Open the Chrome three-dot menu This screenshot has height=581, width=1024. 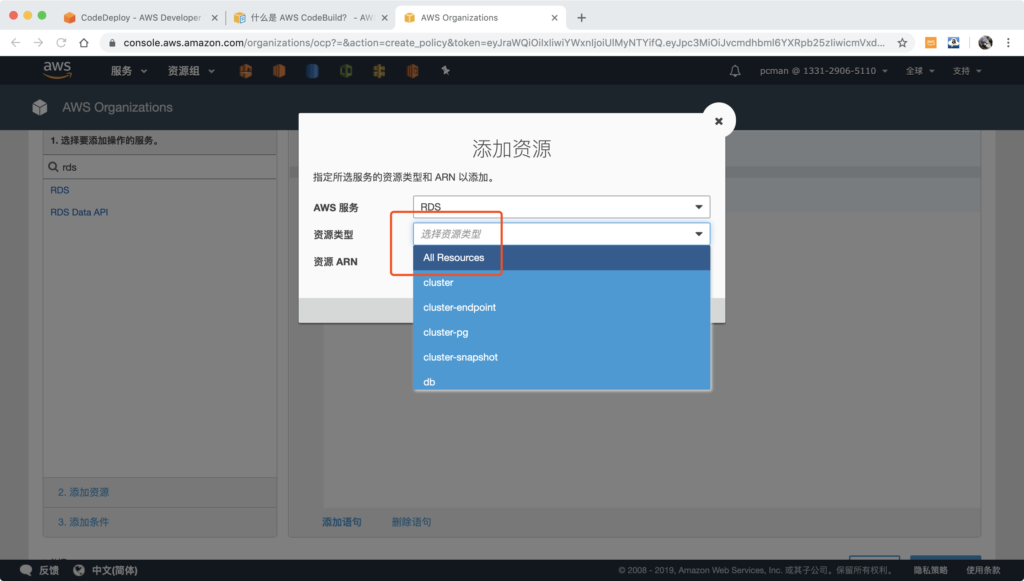(x=1008, y=42)
